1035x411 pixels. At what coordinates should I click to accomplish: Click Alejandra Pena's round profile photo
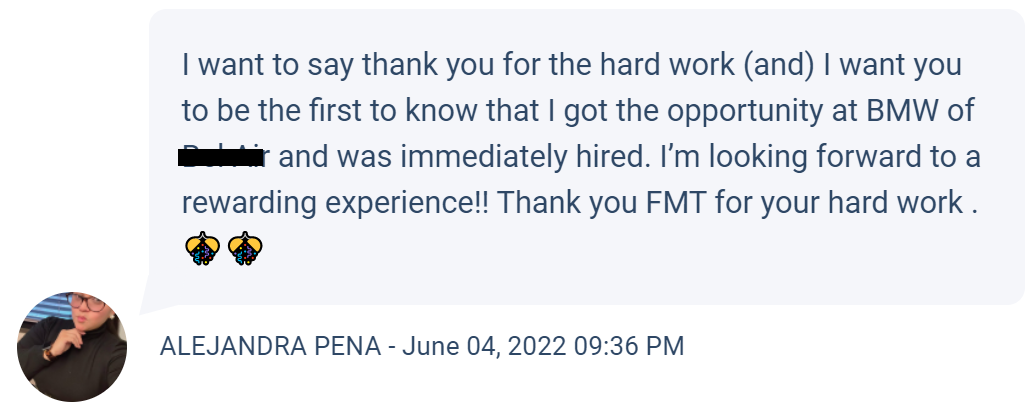(72, 346)
